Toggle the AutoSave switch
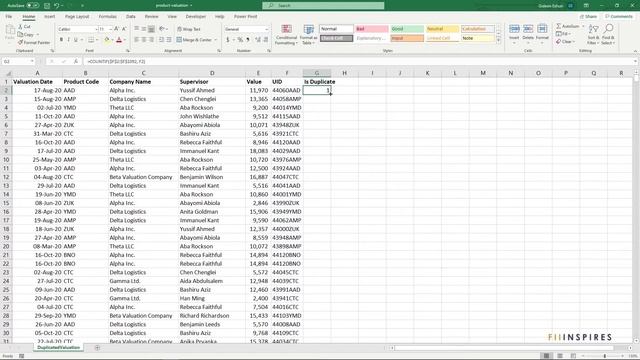The image size is (640, 360). (33, 6)
